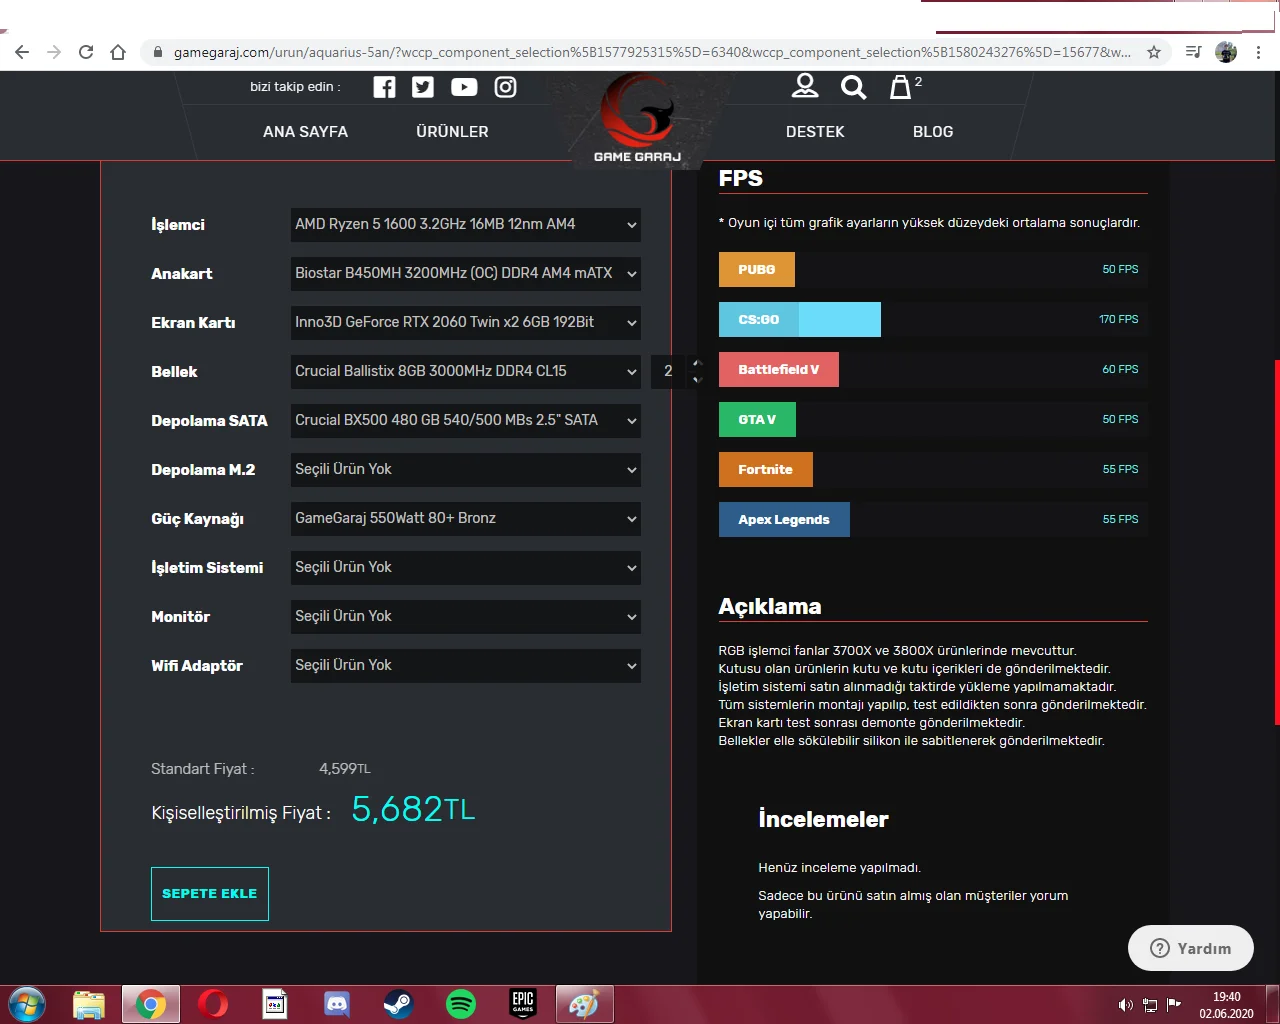Switch to Opera in the taskbar
The width and height of the screenshot is (1280, 1024).
[213, 1004]
